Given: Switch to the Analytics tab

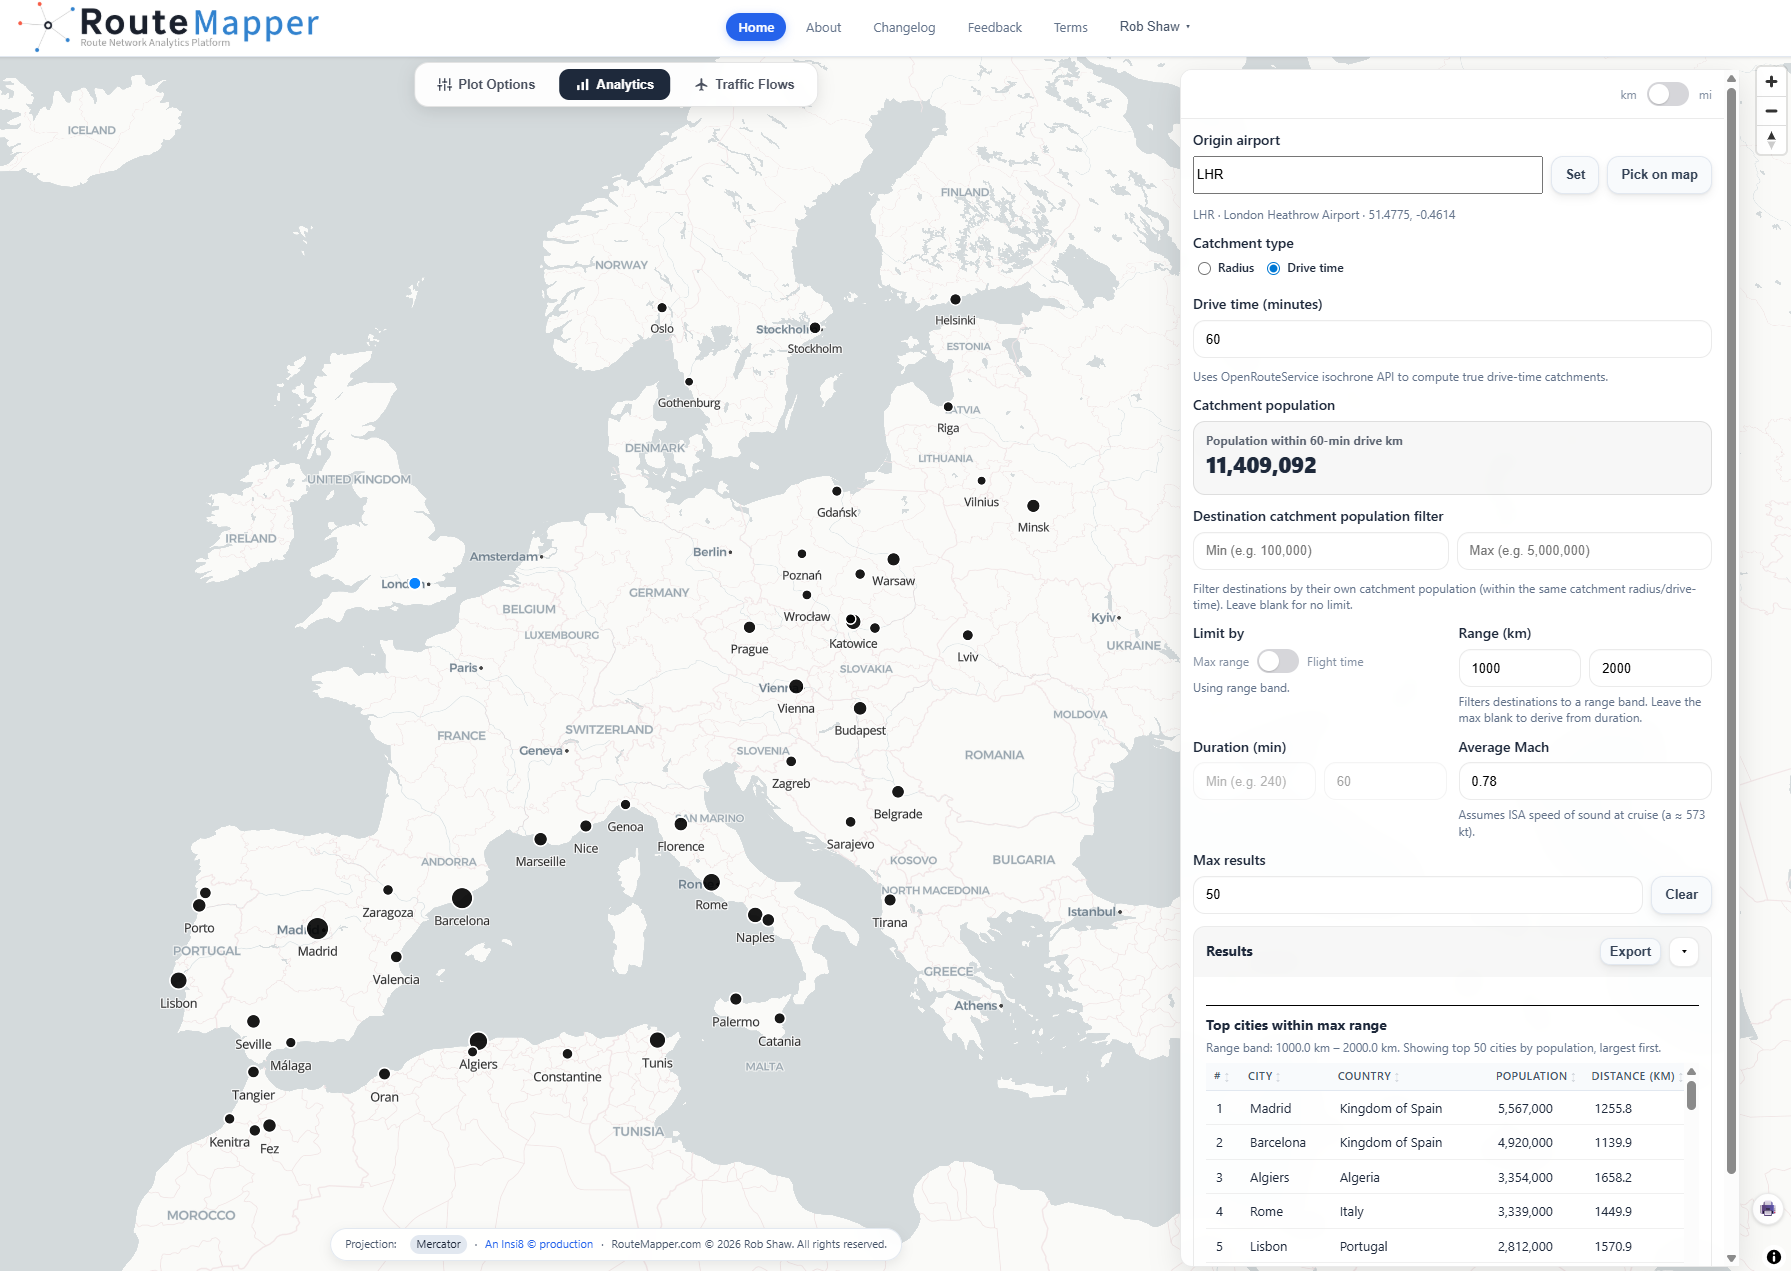Looking at the screenshot, I should [x=614, y=84].
